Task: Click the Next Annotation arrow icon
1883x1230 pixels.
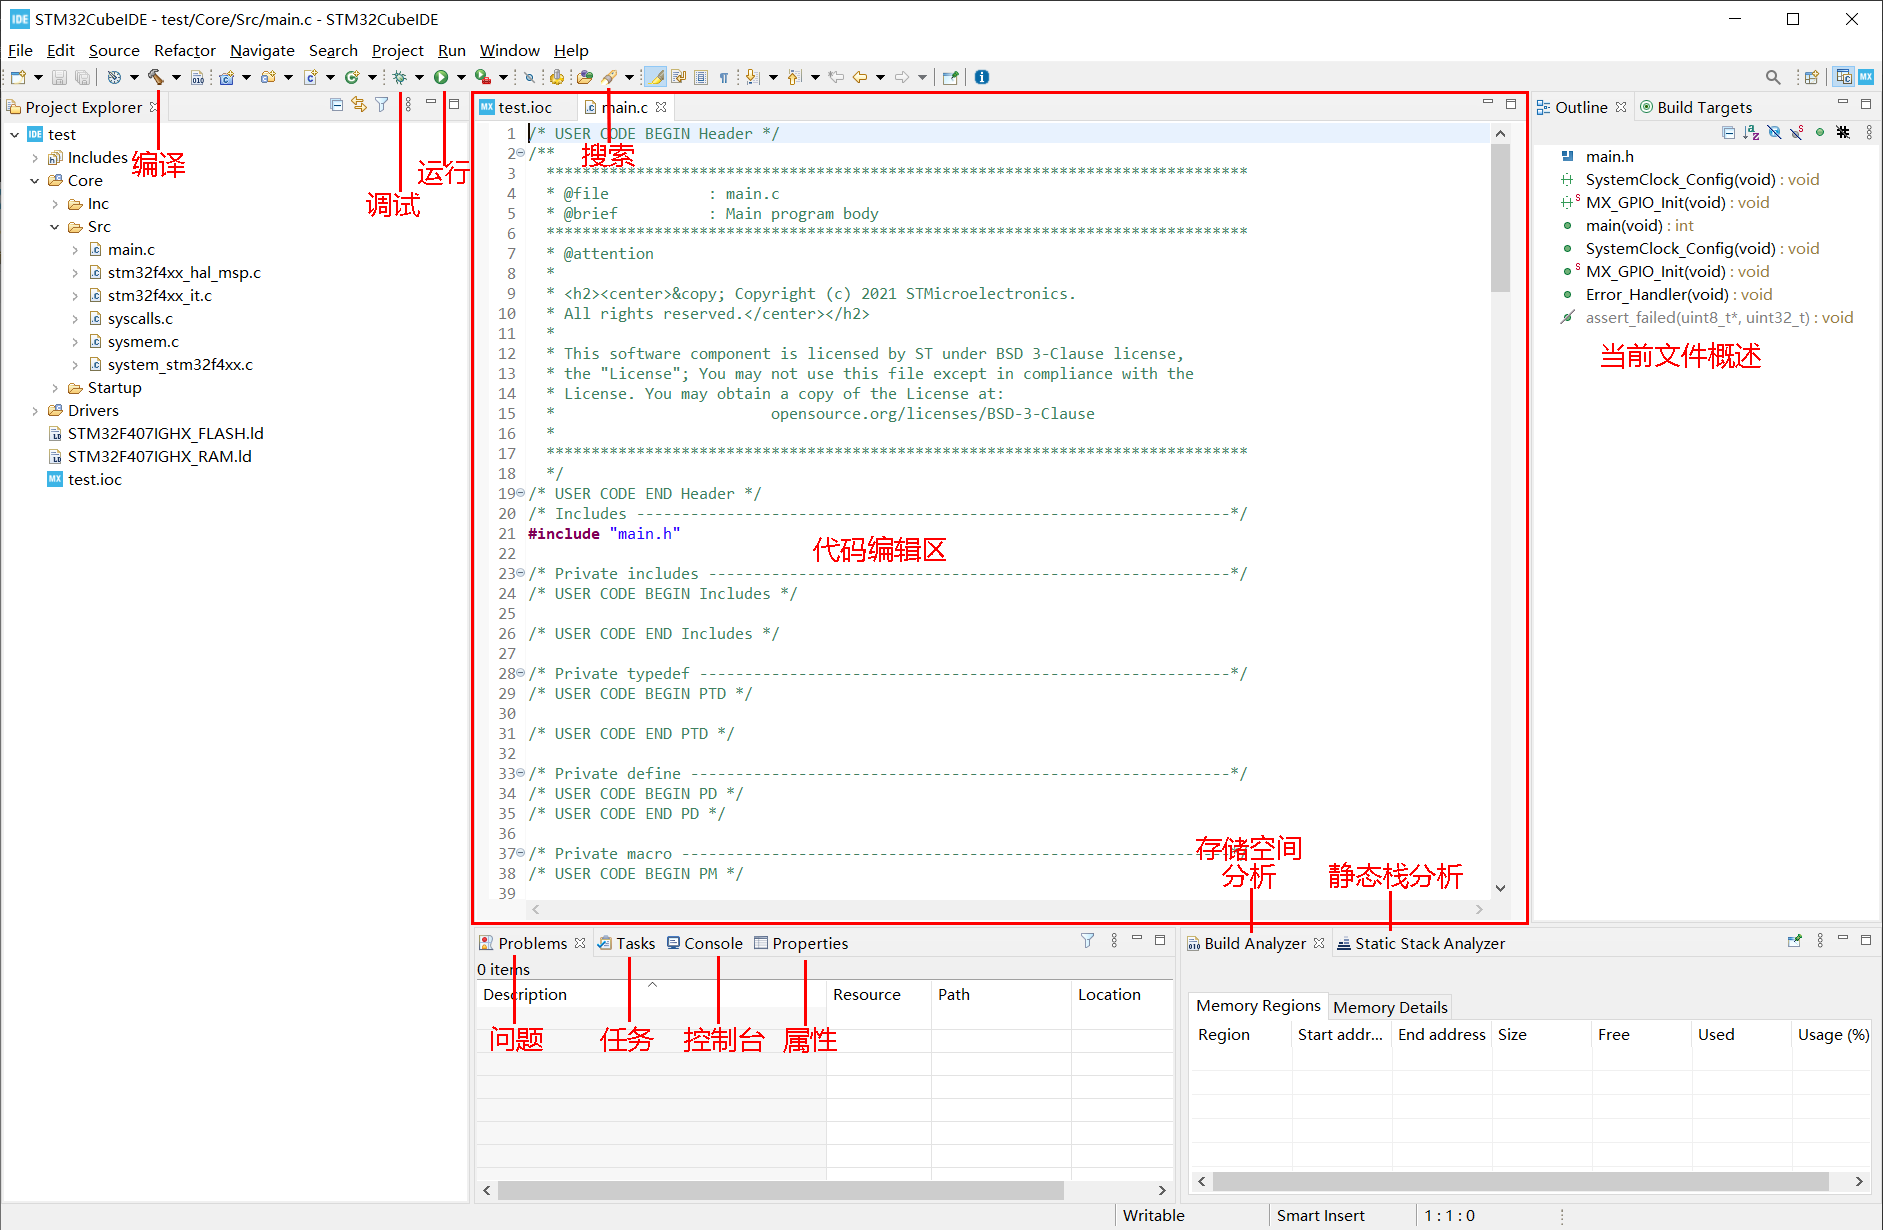Action: pos(752,77)
